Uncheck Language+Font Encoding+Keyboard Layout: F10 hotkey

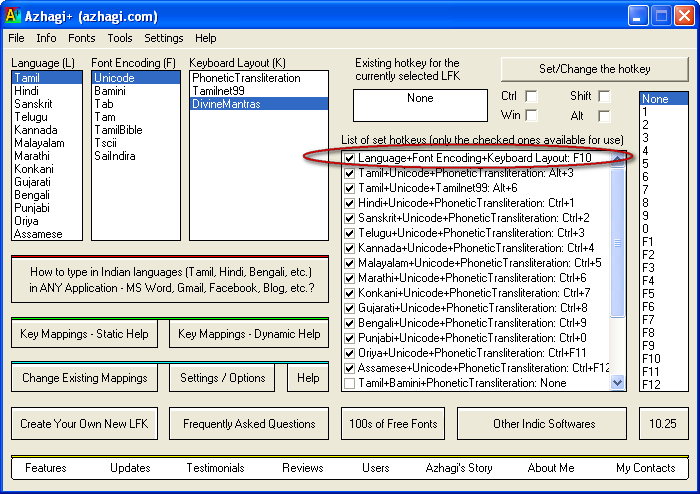(x=350, y=158)
